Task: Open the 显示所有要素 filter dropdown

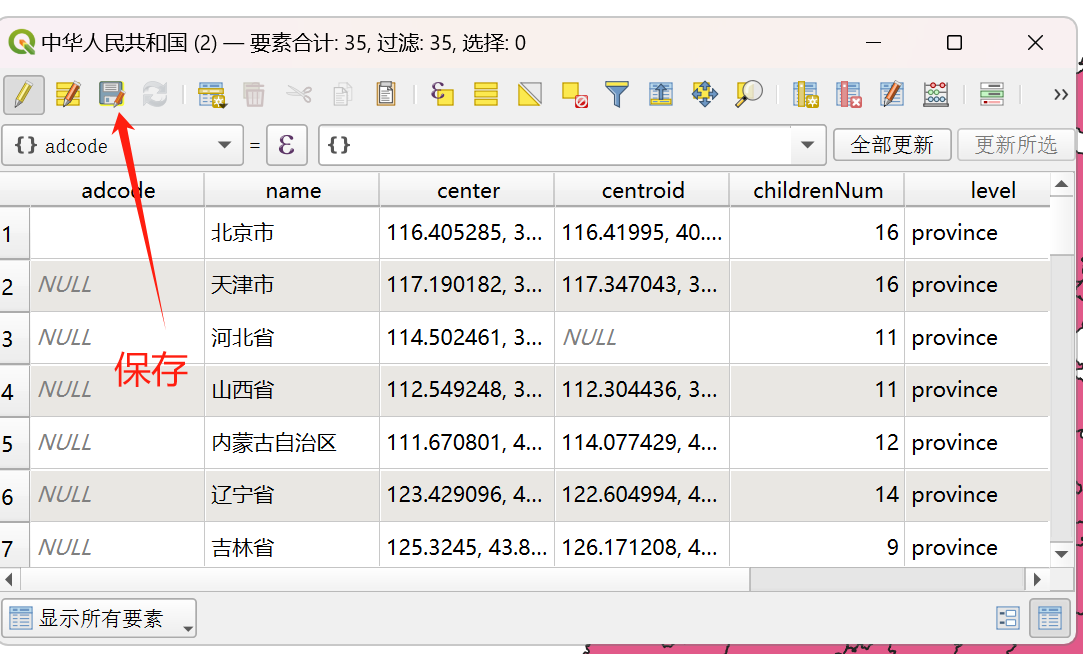Action: tap(99, 618)
